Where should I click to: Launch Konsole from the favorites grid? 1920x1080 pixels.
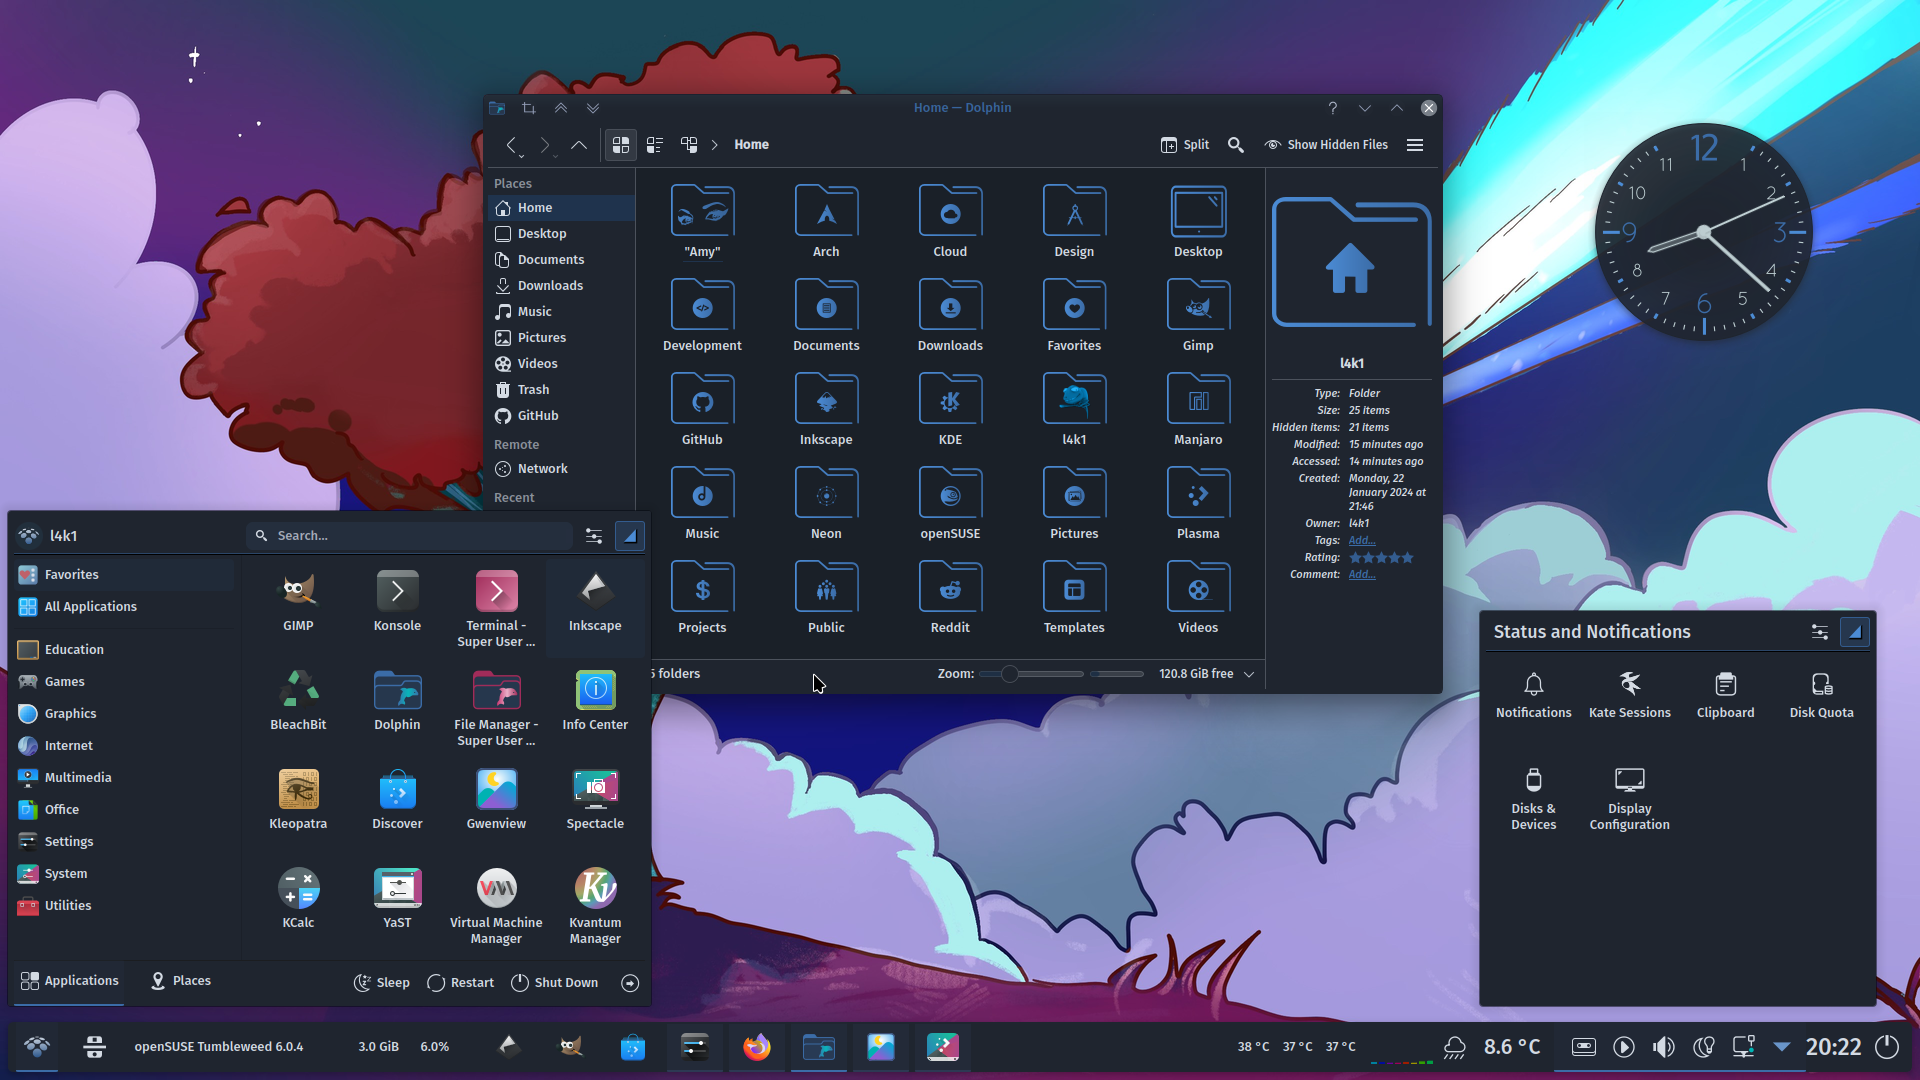(397, 602)
